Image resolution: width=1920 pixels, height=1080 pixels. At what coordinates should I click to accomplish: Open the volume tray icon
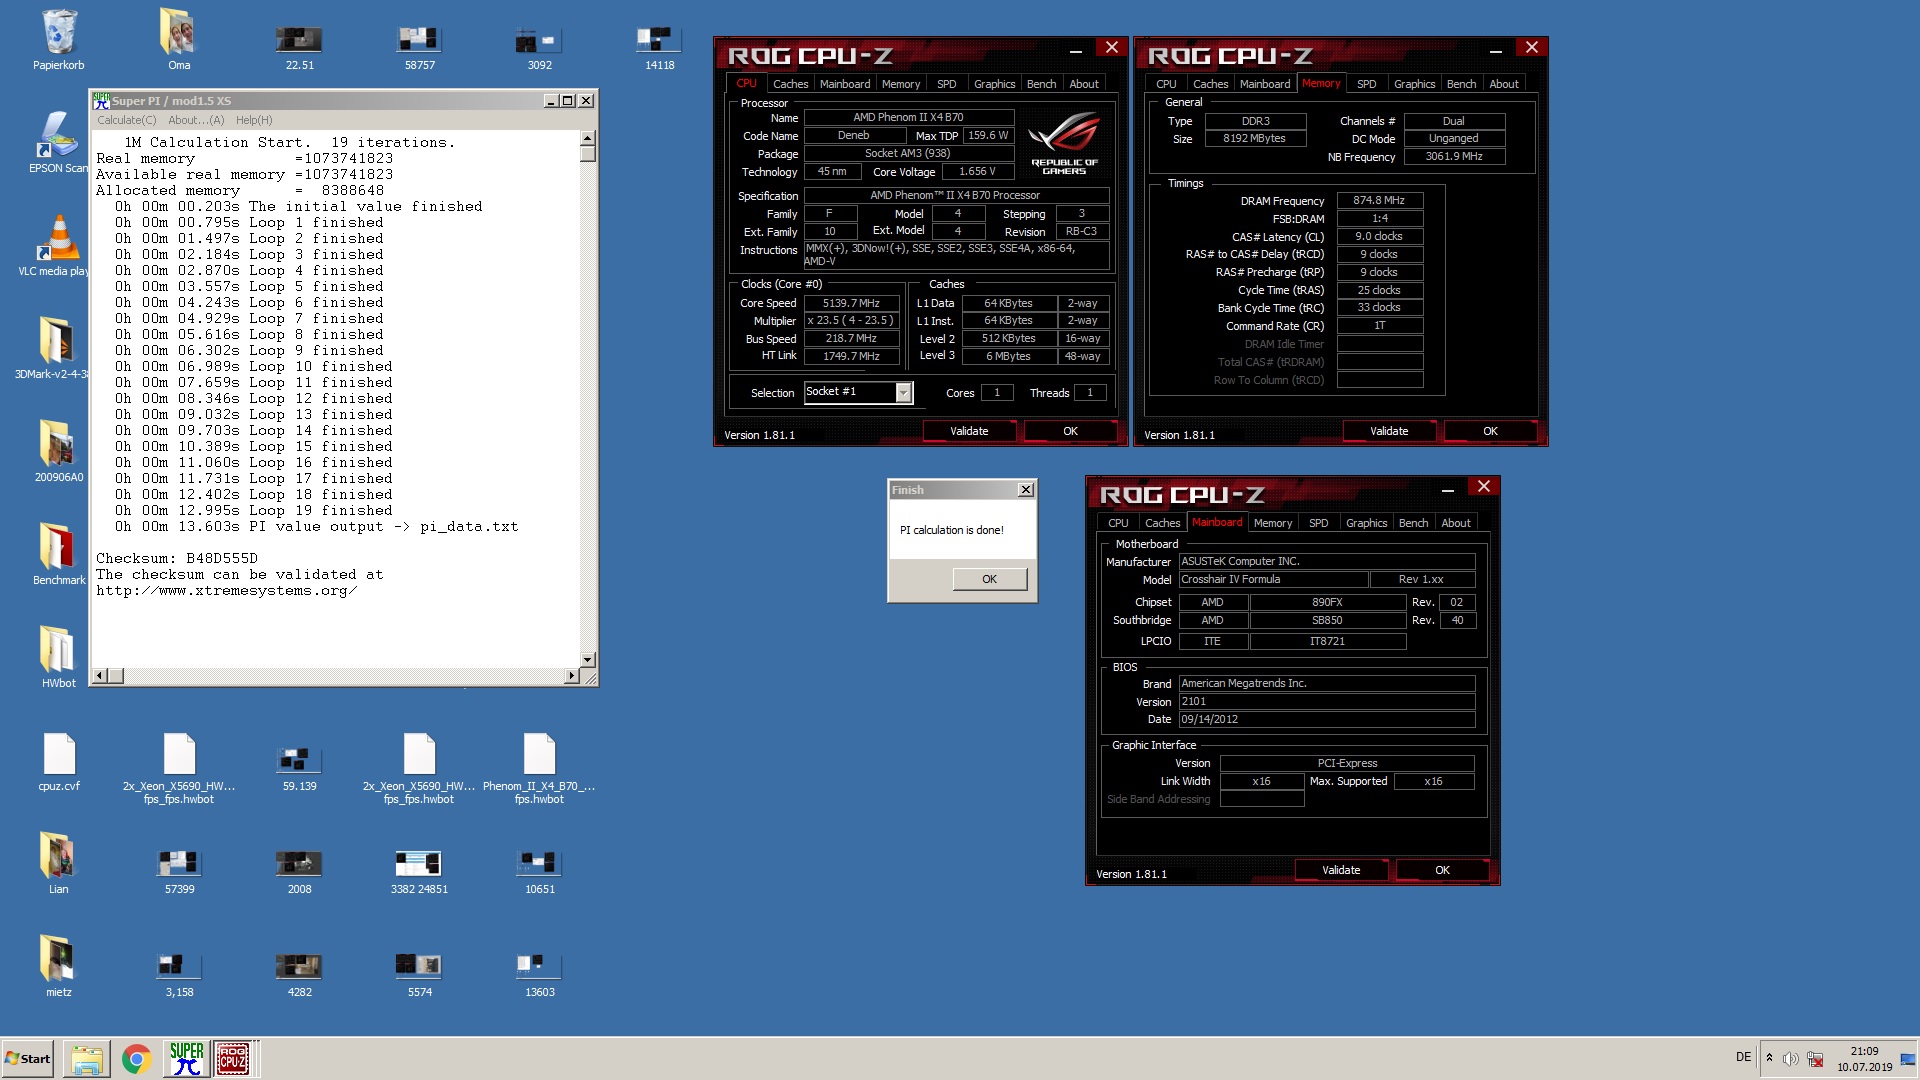(x=1790, y=1059)
